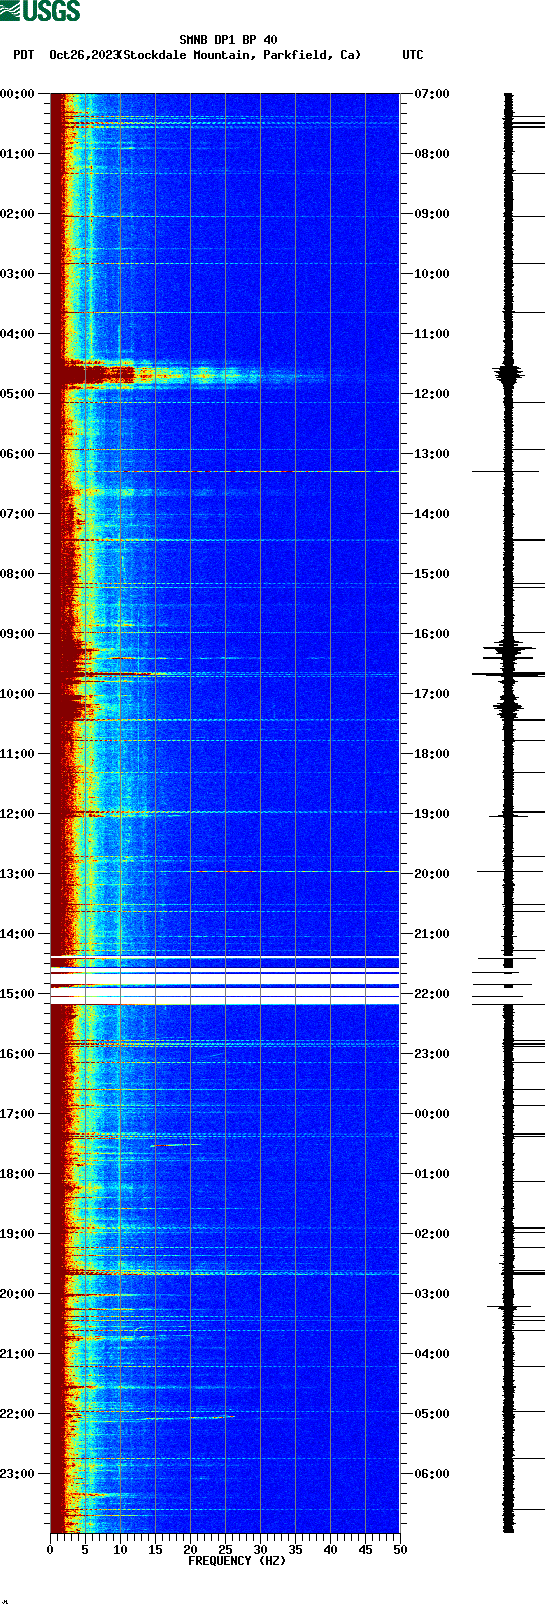Click the 04:00 UTC time label
The width and height of the screenshot is (552, 1613).
pos(432,1354)
